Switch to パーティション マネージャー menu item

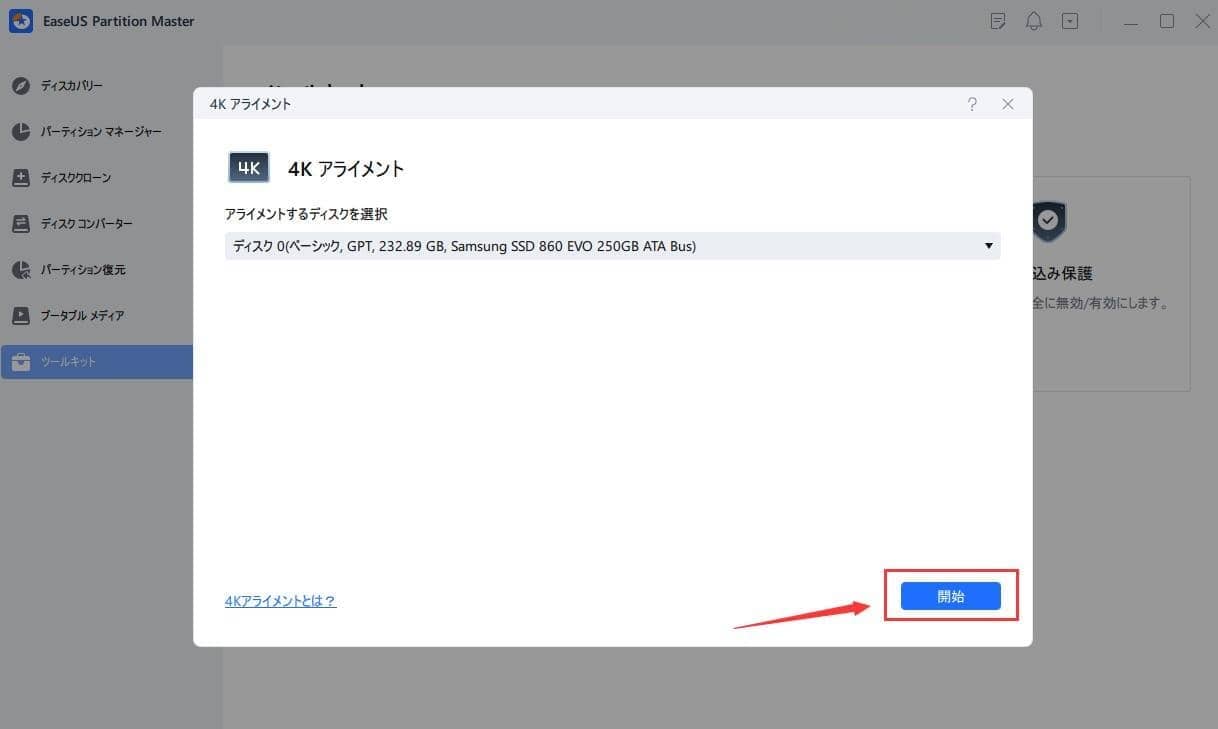coord(101,132)
